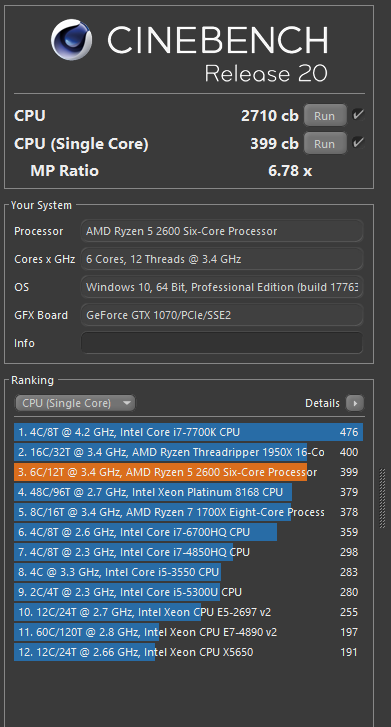Viewport: 391px width, 727px height.
Task: Click the Processor name field
Action: point(222,231)
